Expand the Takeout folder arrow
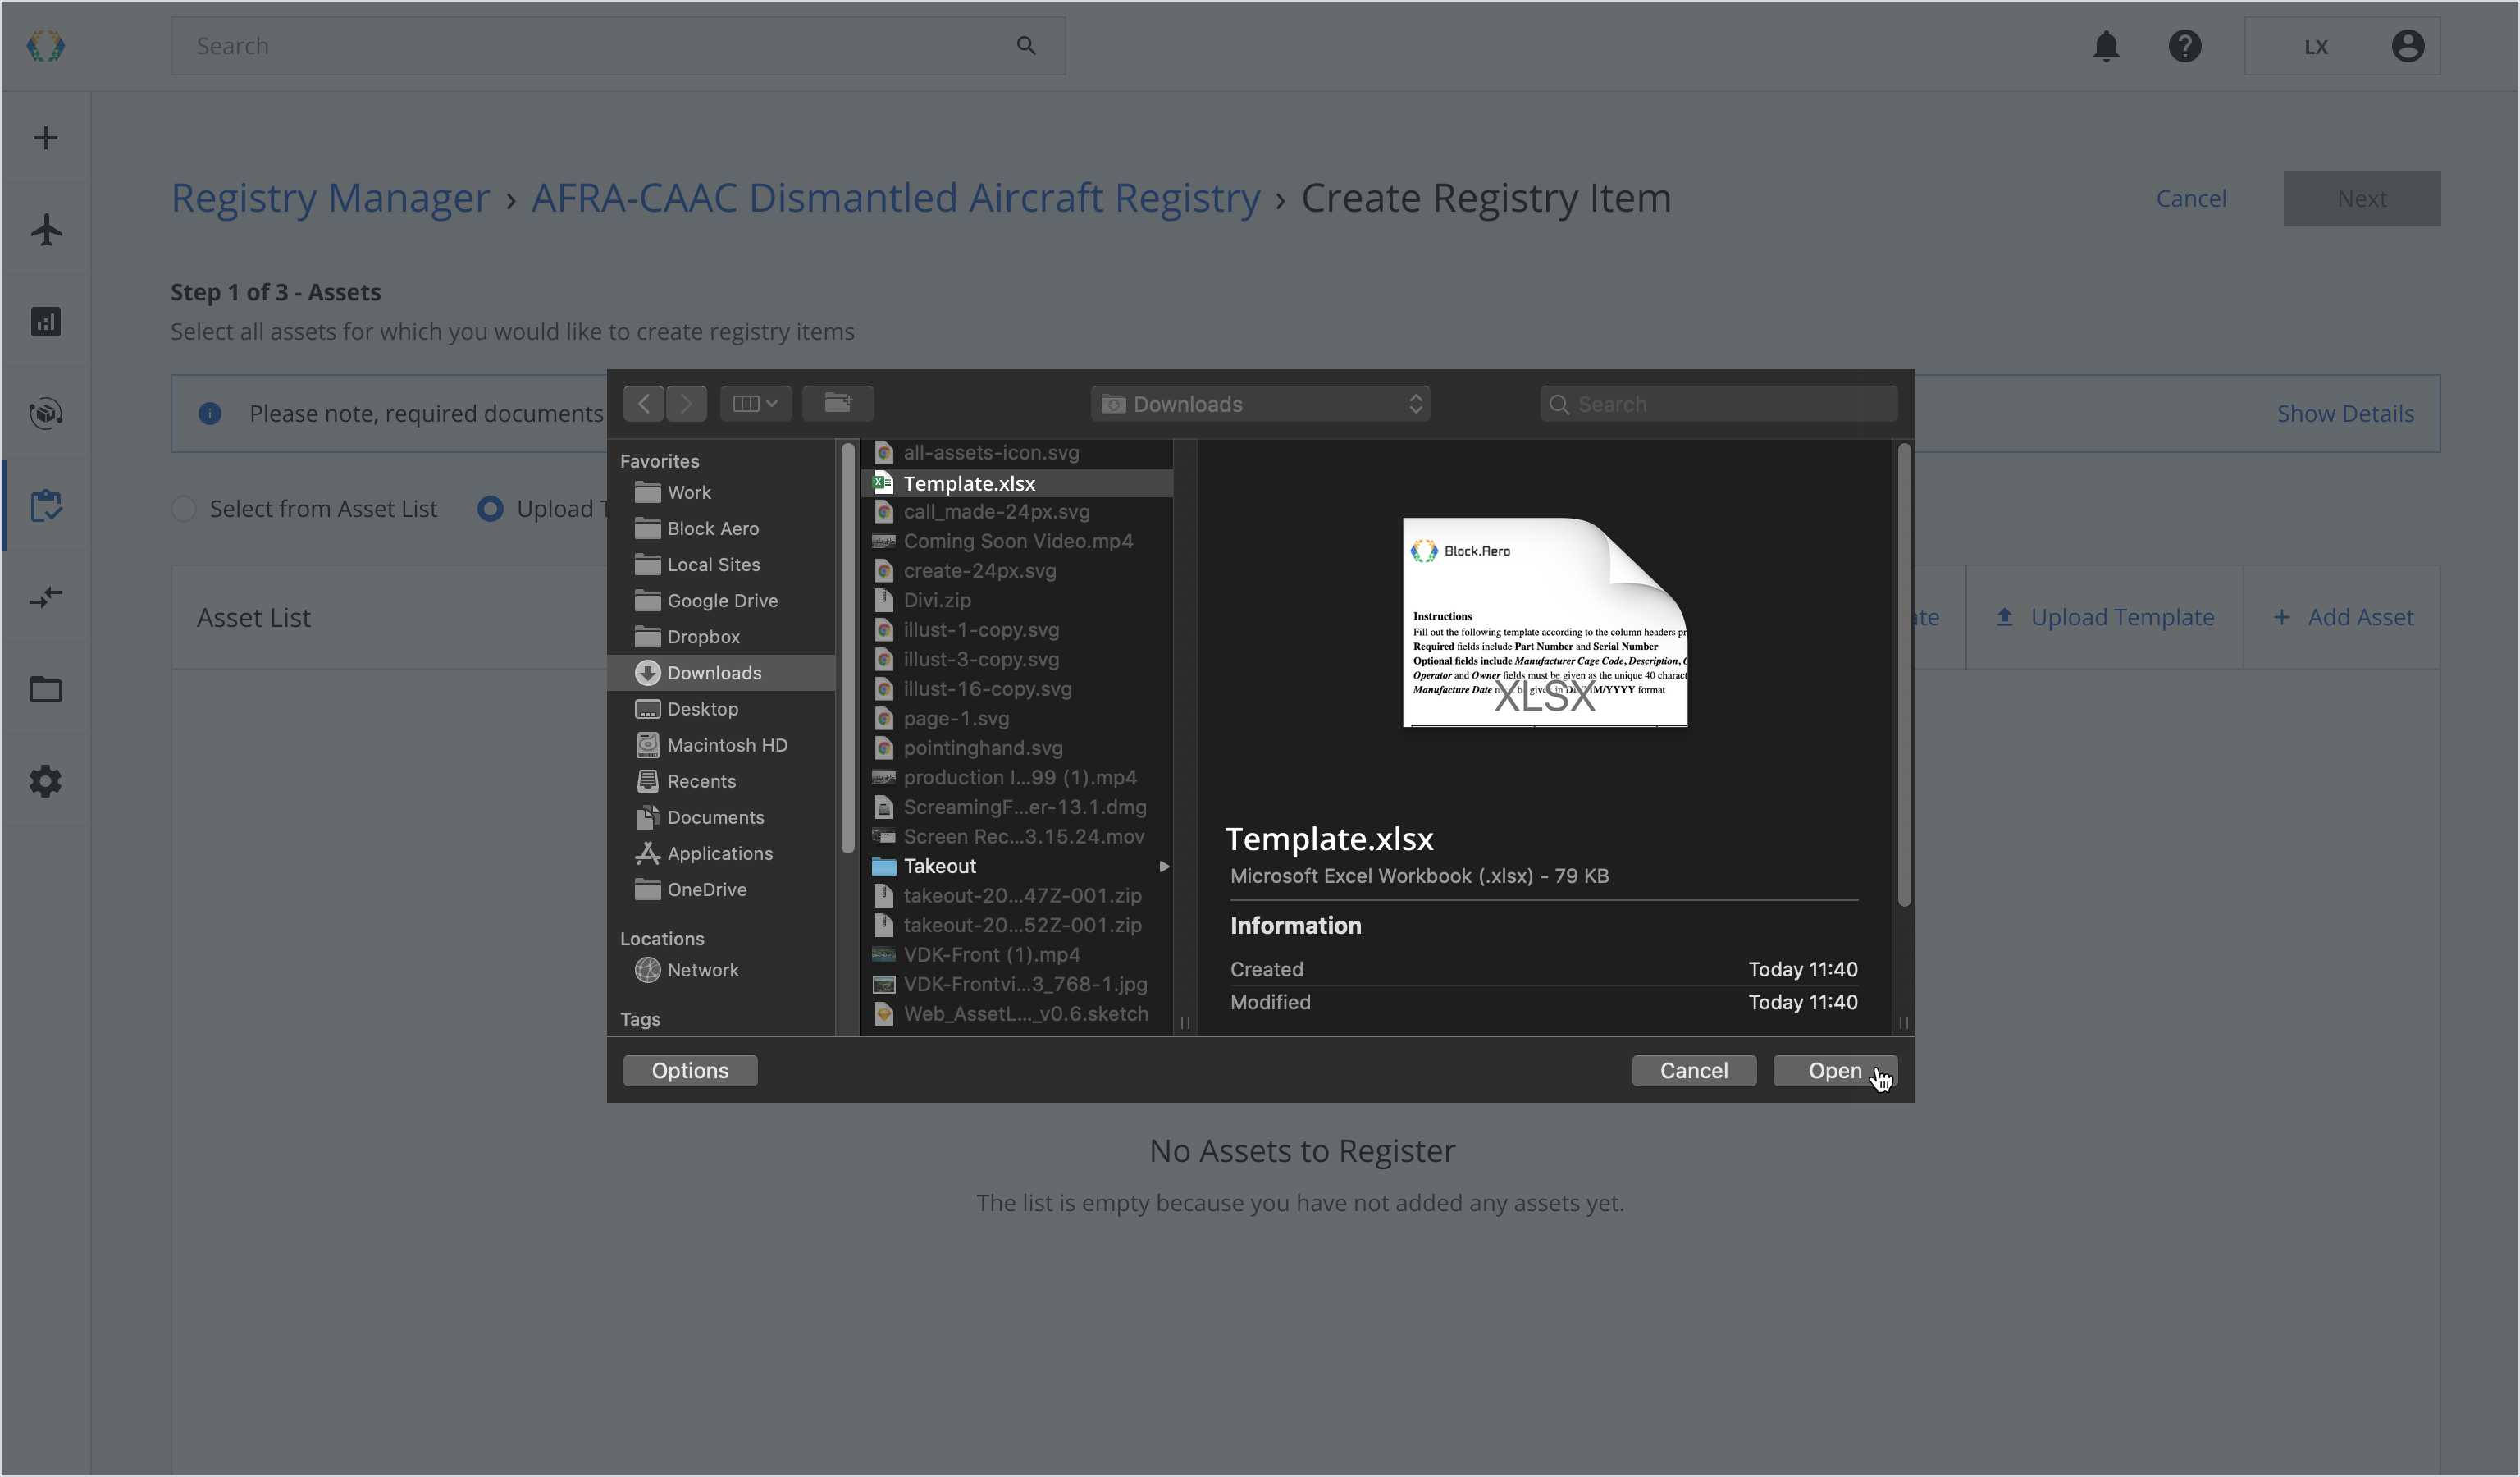 [1163, 866]
